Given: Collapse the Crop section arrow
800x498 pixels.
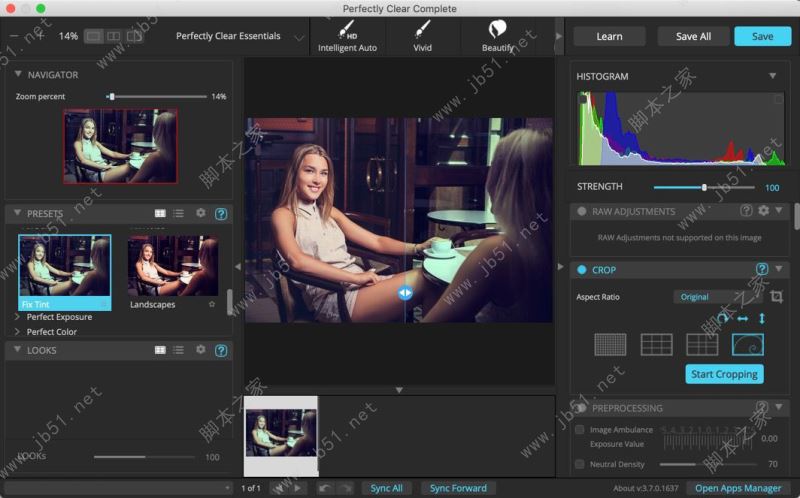Looking at the screenshot, I should pyautogui.click(x=779, y=269).
